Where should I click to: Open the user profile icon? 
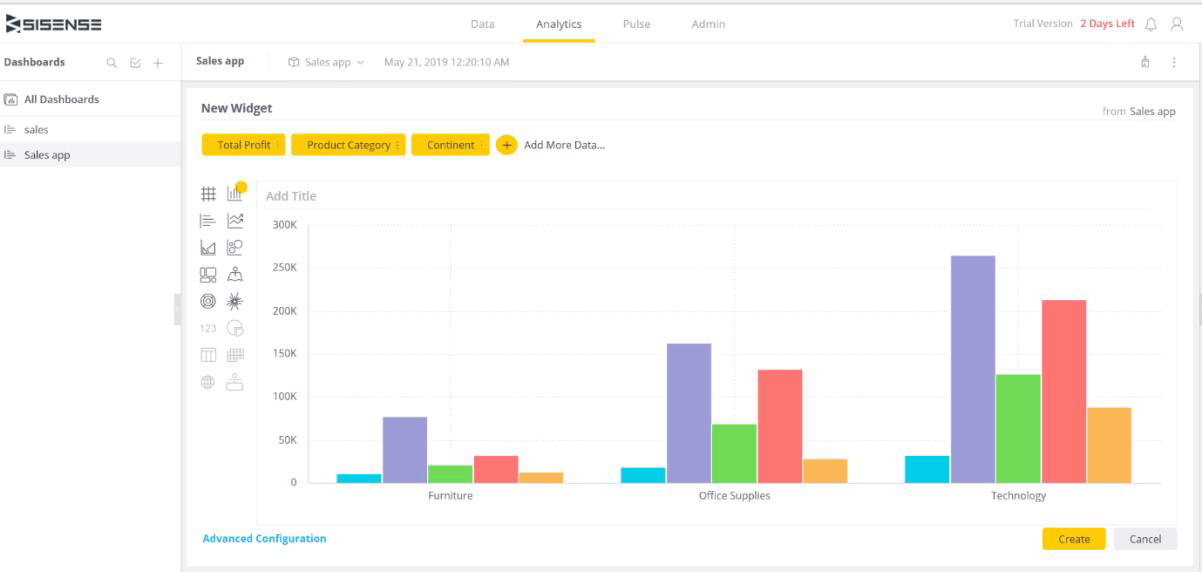pos(1177,24)
